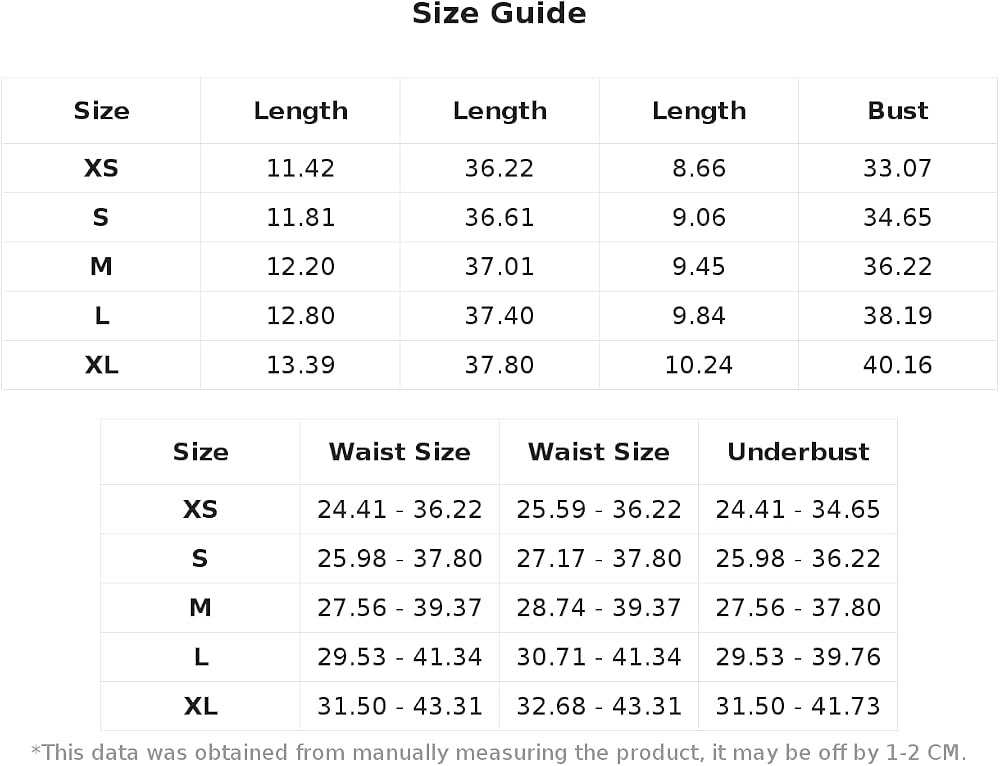Select the Bust column header
Image resolution: width=1000 pixels, height=766 pixels.
897,111
